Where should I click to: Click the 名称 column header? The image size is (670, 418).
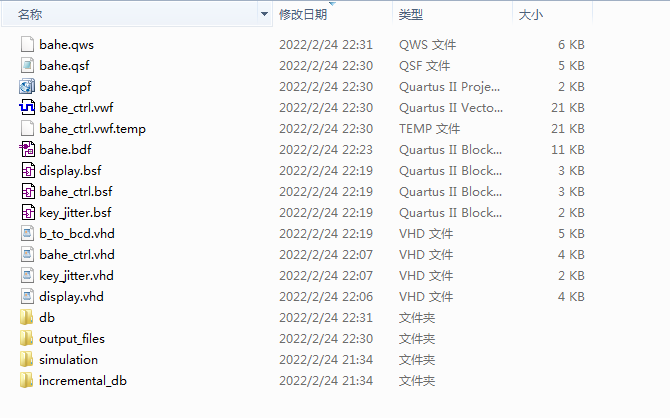pyautogui.click(x=30, y=15)
